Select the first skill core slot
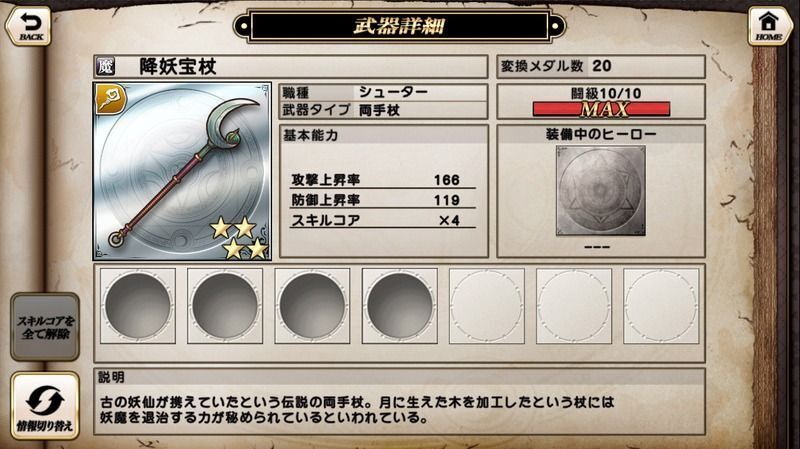The image size is (800, 449). point(138,306)
